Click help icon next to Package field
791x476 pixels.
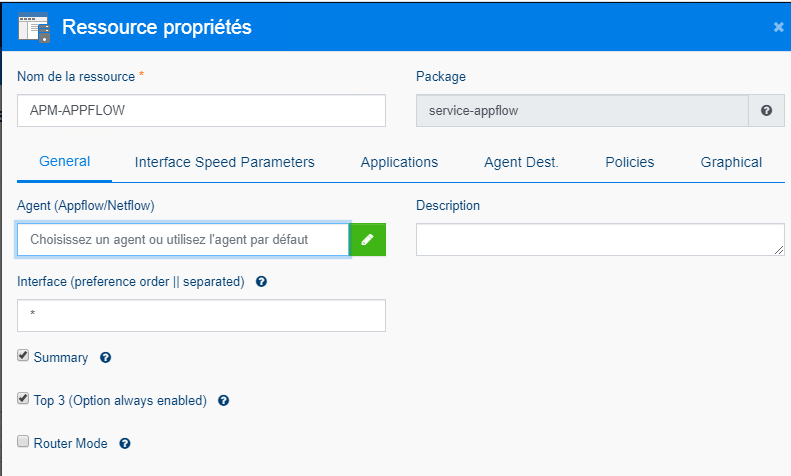coord(766,111)
